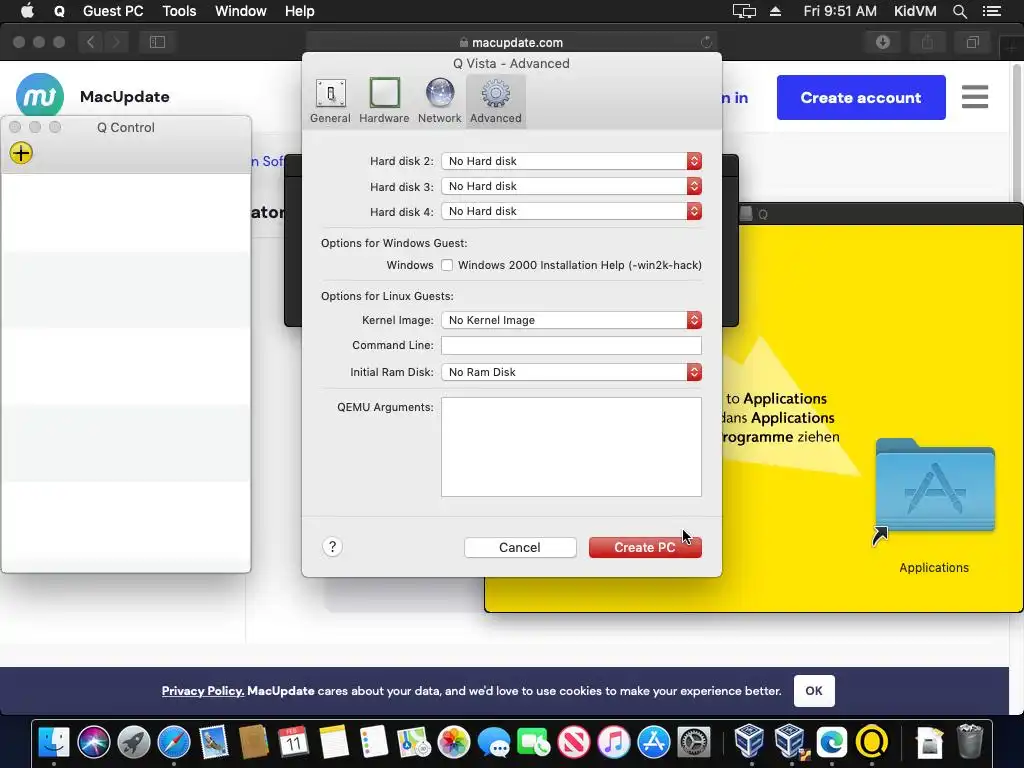Add a new PC in Q Control

21,153
